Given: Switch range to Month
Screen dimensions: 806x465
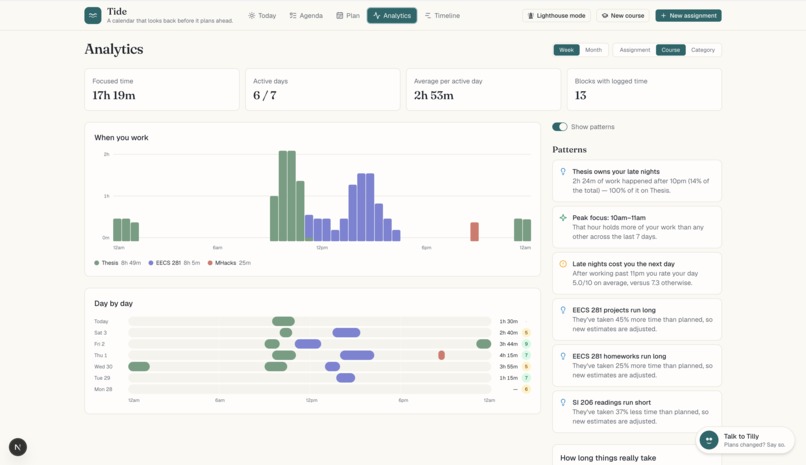Looking at the screenshot, I should 593,50.
